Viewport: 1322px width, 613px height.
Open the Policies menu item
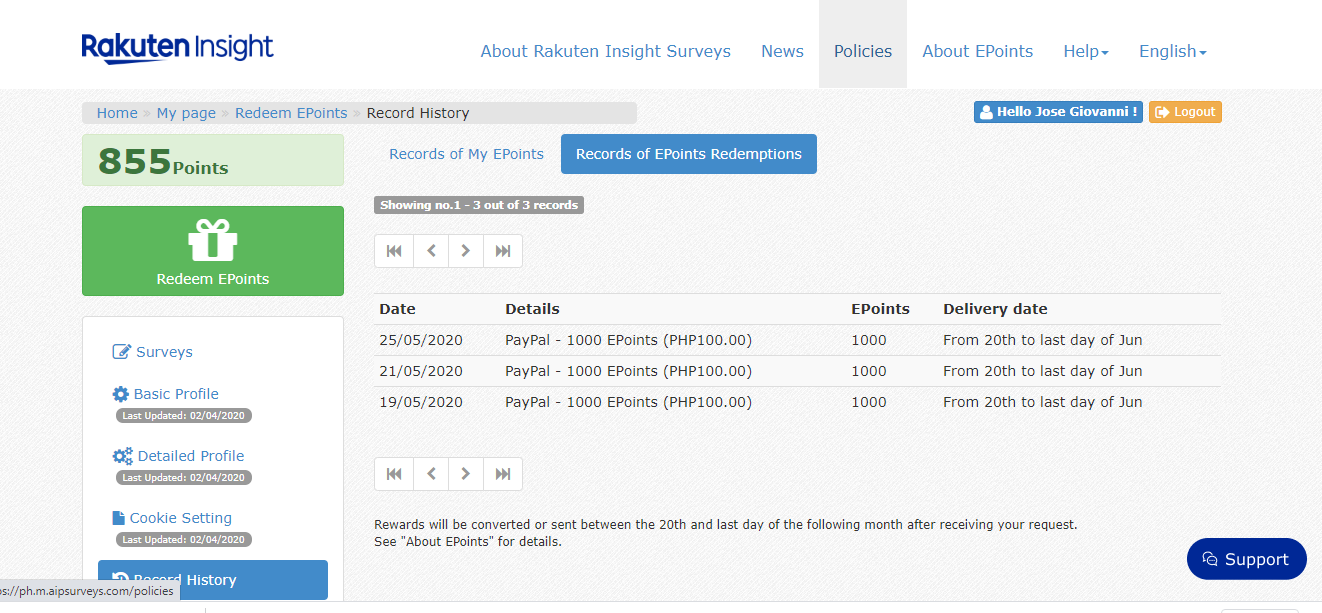862,51
